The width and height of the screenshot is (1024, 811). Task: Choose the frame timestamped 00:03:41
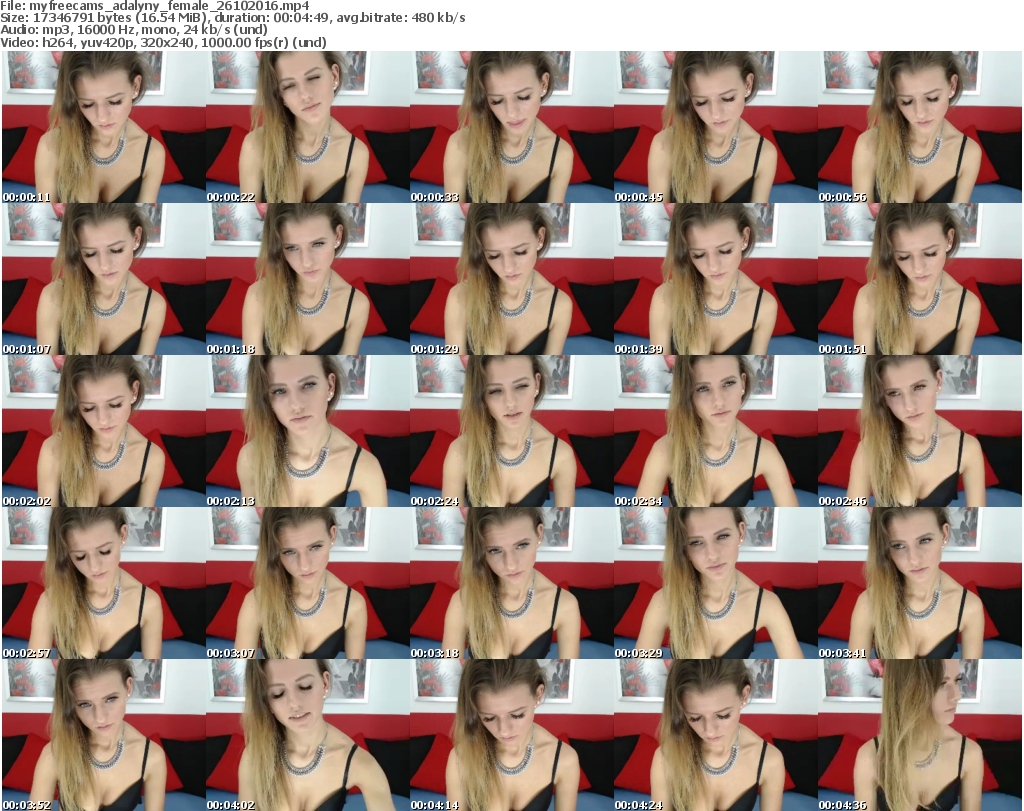coord(920,583)
